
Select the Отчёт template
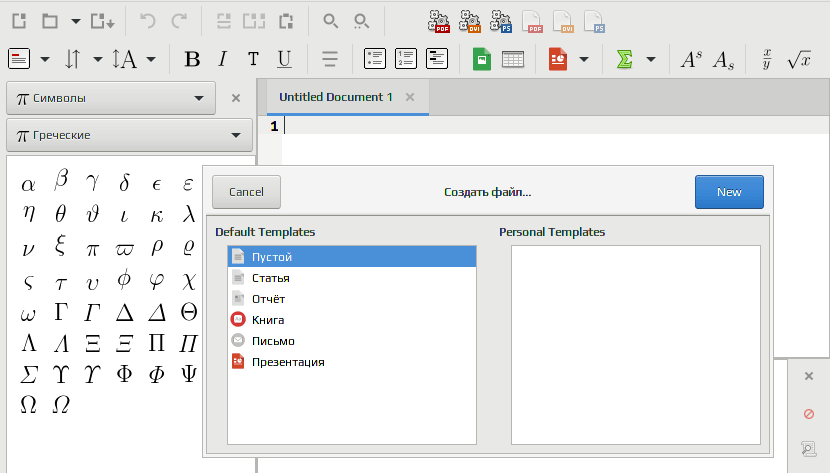click(x=352, y=299)
